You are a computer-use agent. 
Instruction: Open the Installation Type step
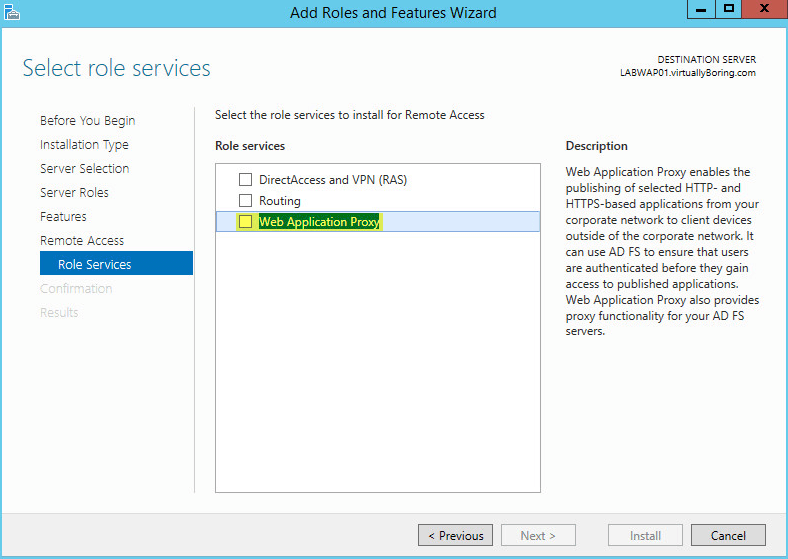click(84, 145)
